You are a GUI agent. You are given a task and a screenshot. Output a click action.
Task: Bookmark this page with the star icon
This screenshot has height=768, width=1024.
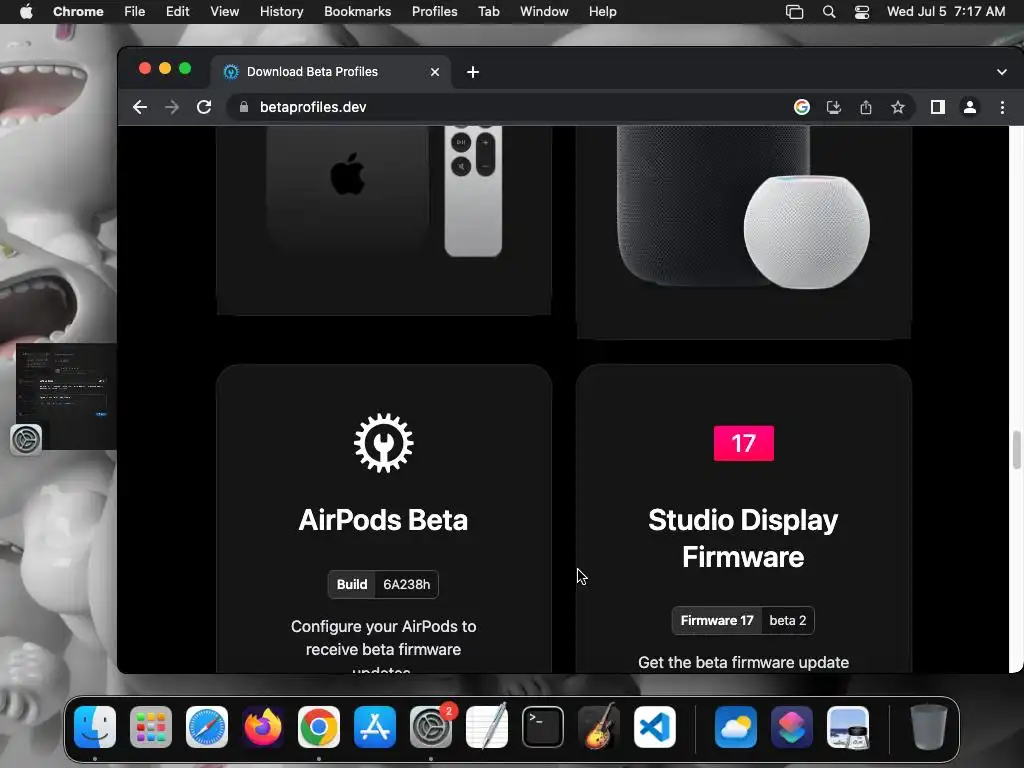click(x=898, y=107)
